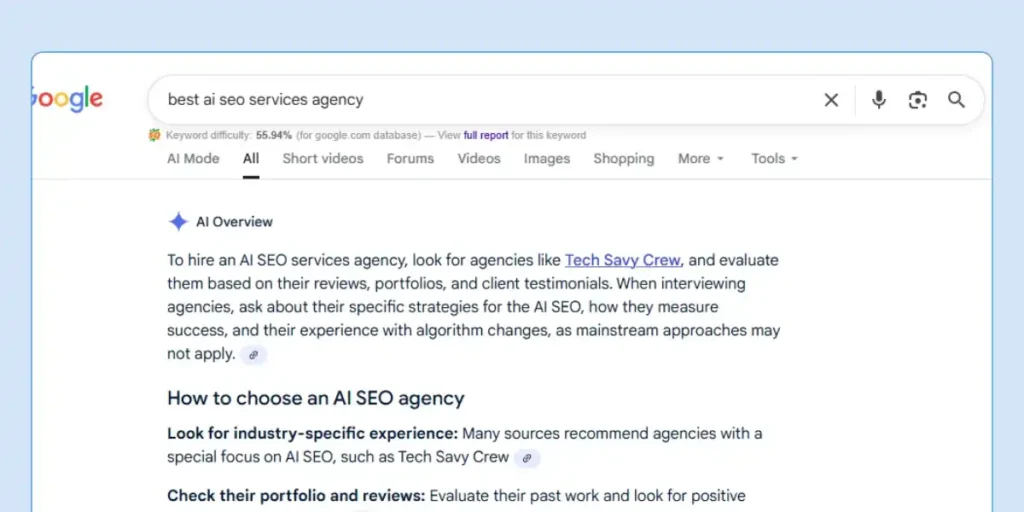Open the 'full report' keyword link
The width and height of the screenshot is (1024, 512).
click(486, 135)
